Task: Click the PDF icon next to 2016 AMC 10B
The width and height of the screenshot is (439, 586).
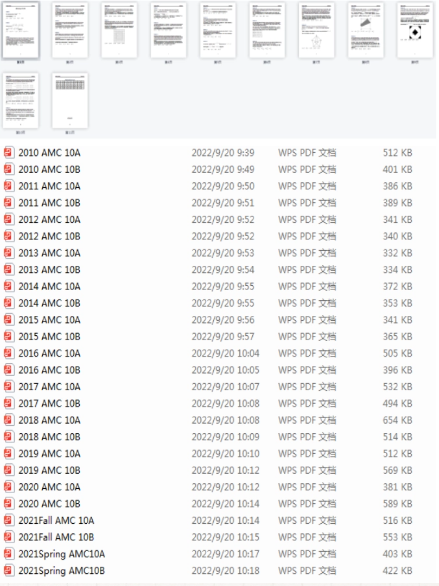Action: pyautogui.click(x=9, y=370)
